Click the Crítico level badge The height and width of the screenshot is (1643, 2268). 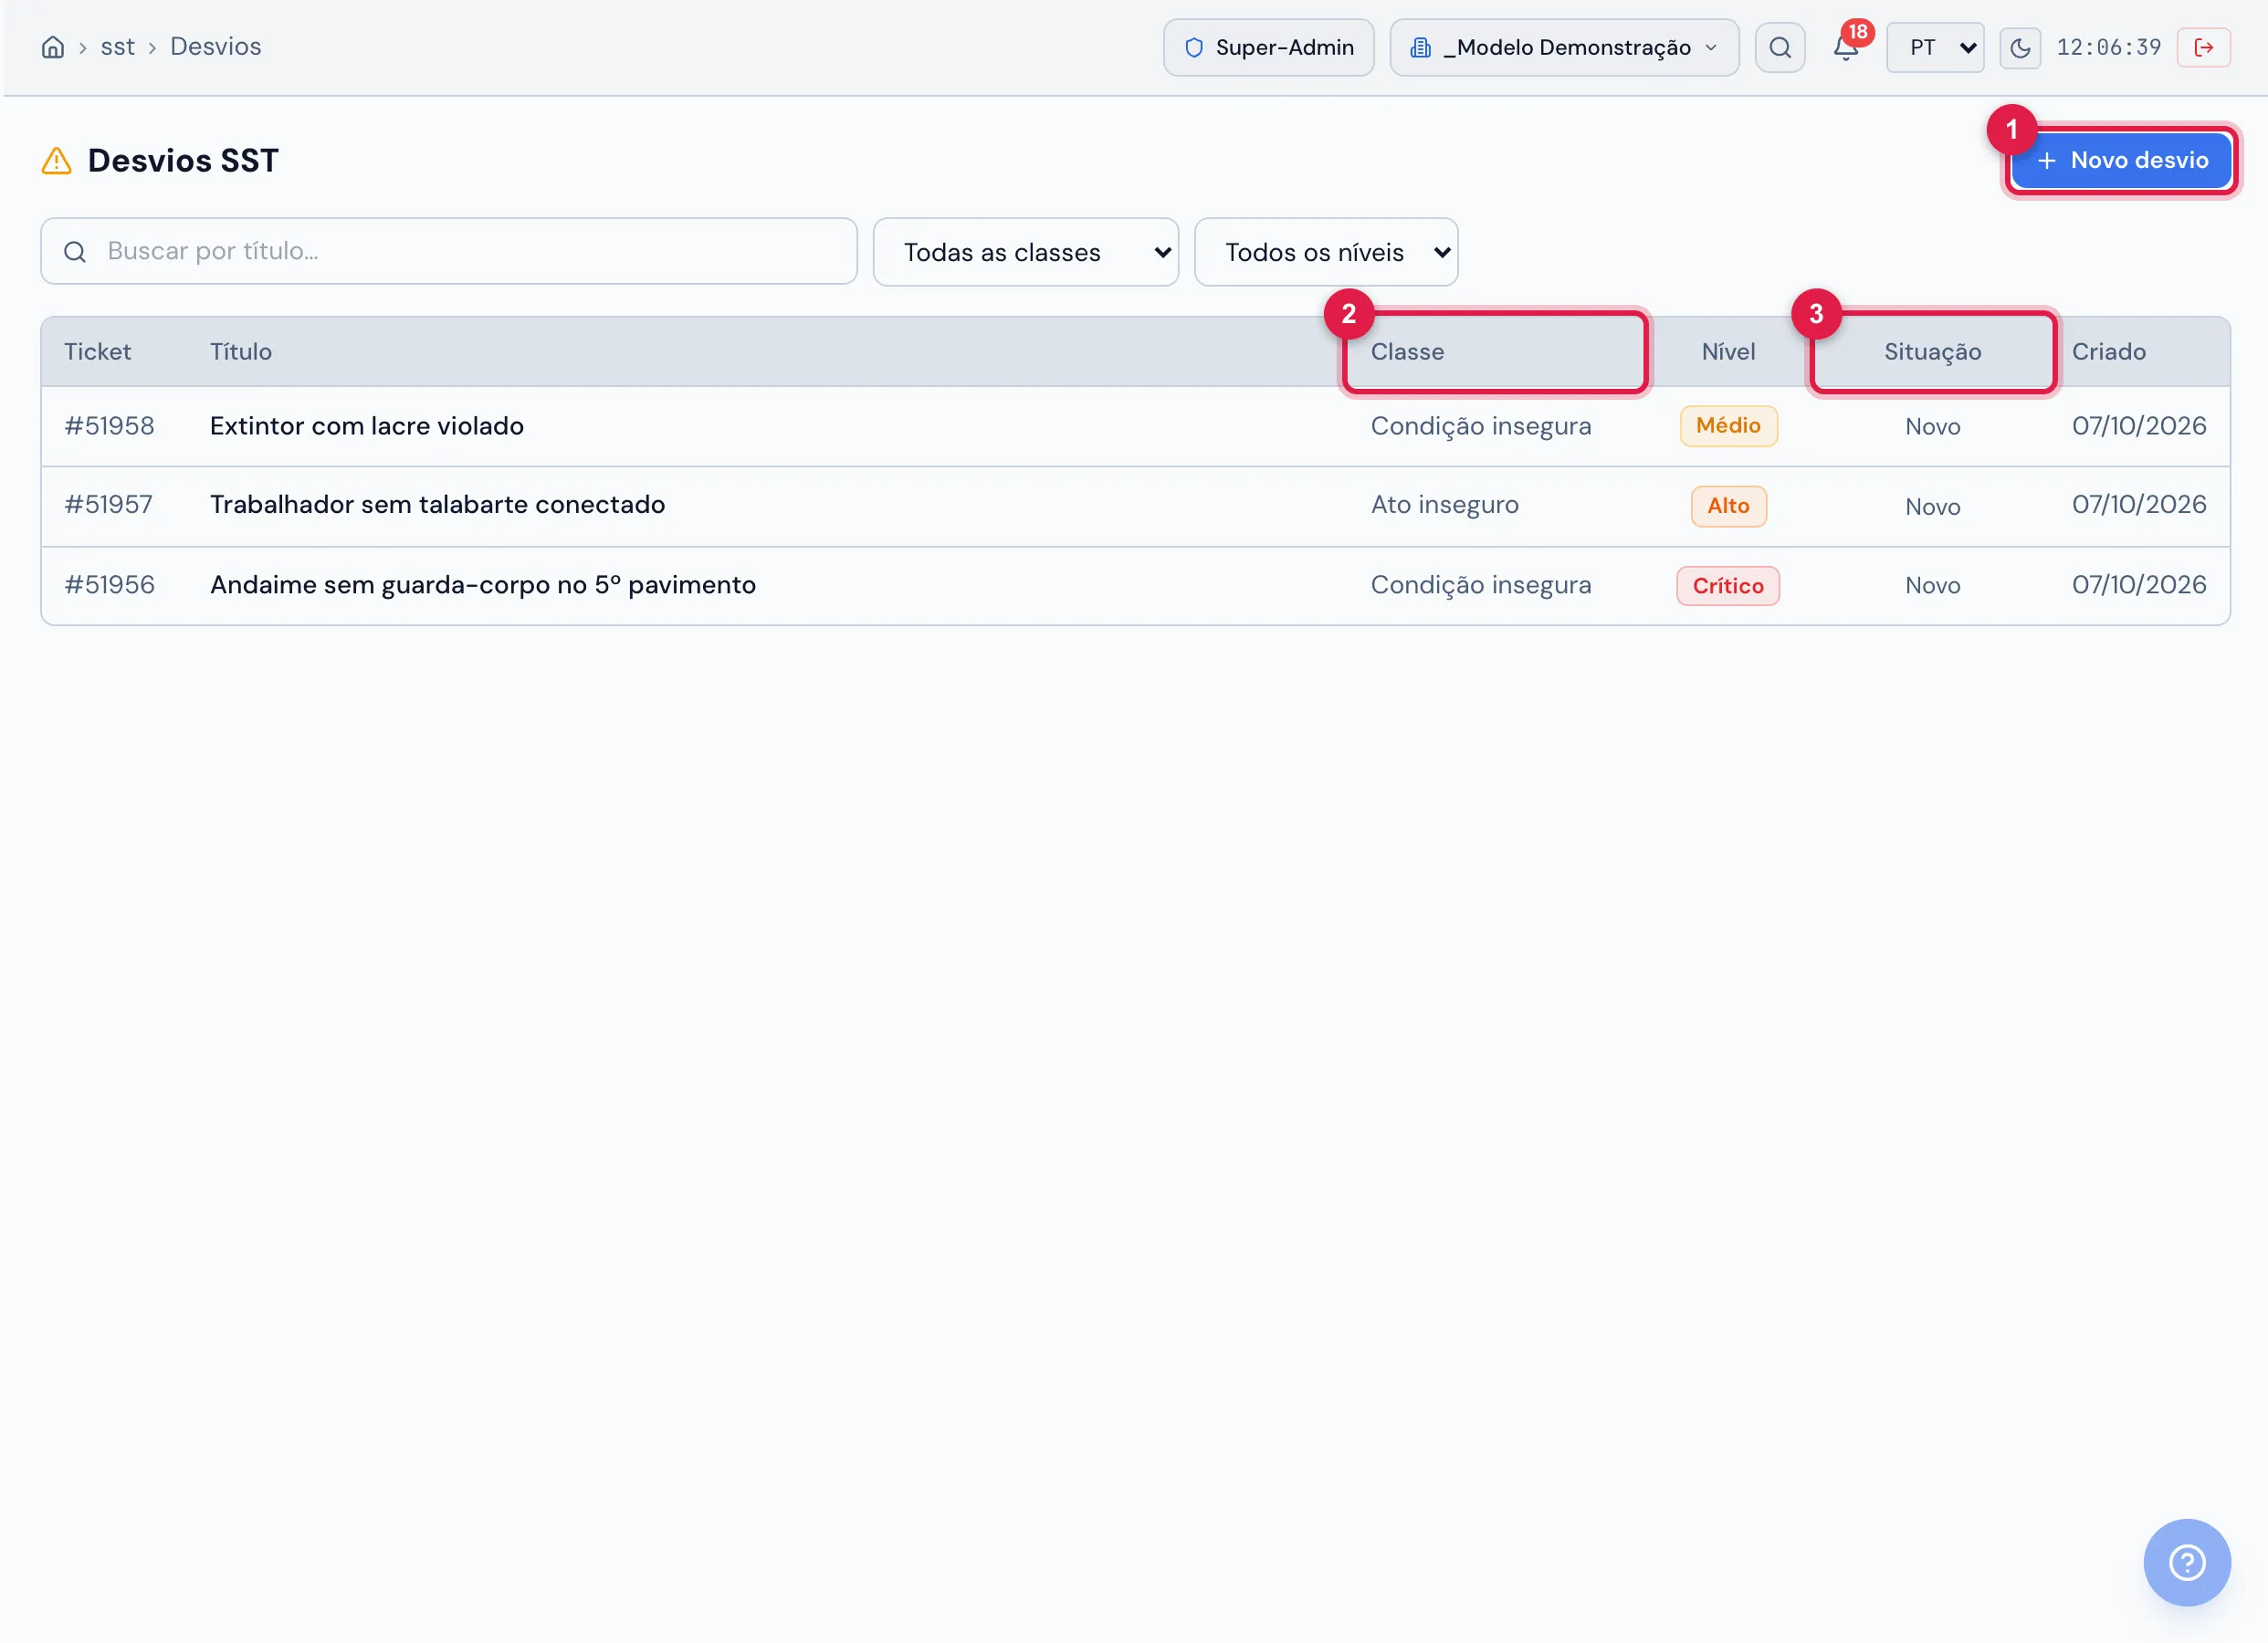1728,586
